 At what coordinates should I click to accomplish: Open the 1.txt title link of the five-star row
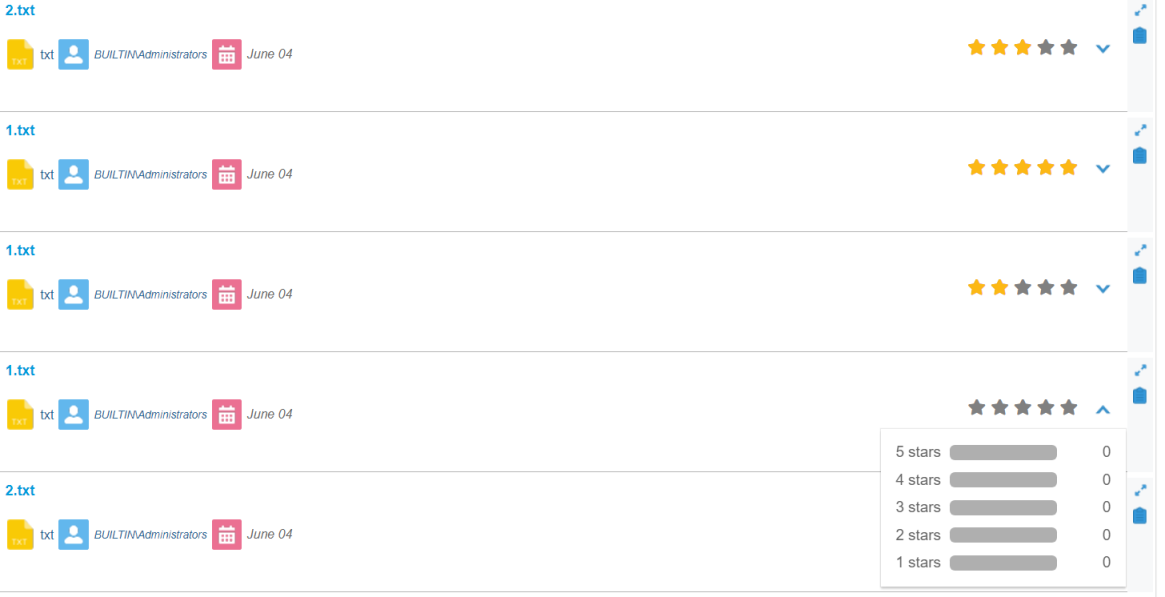(20, 130)
